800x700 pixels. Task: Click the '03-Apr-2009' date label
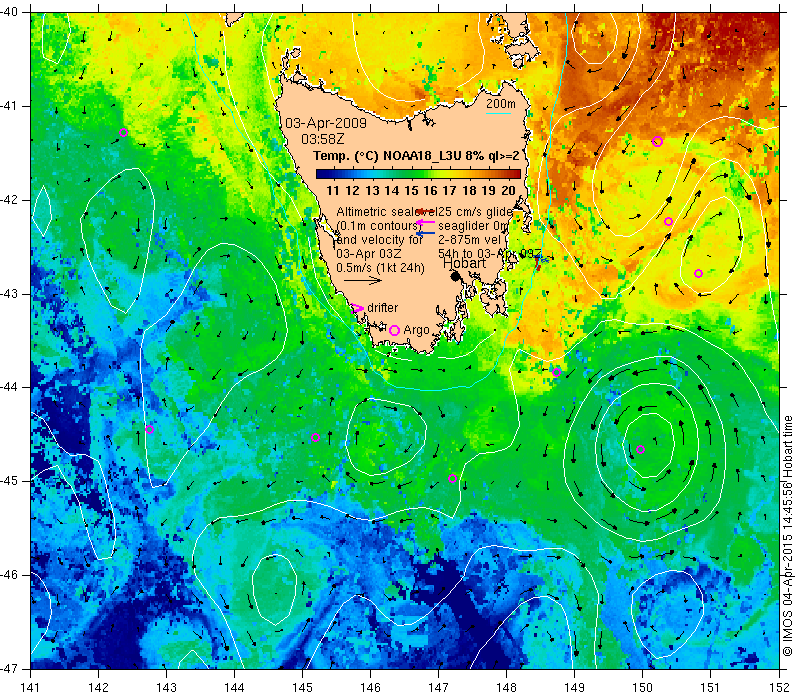[x=326, y=123]
